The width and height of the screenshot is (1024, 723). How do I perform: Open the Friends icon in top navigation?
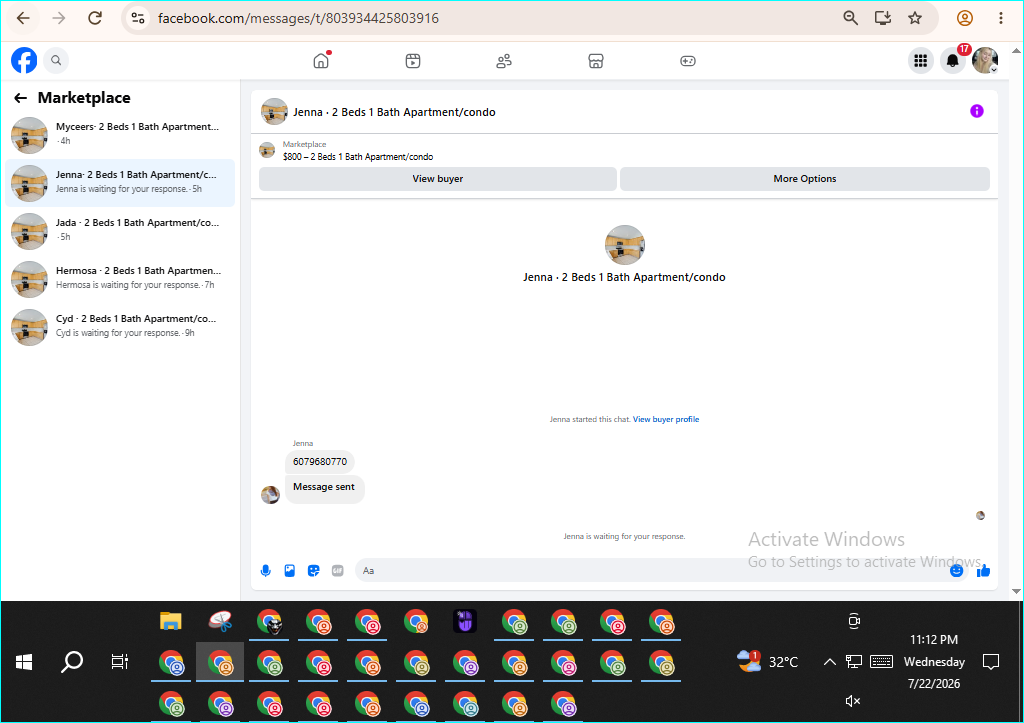[x=504, y=61]
